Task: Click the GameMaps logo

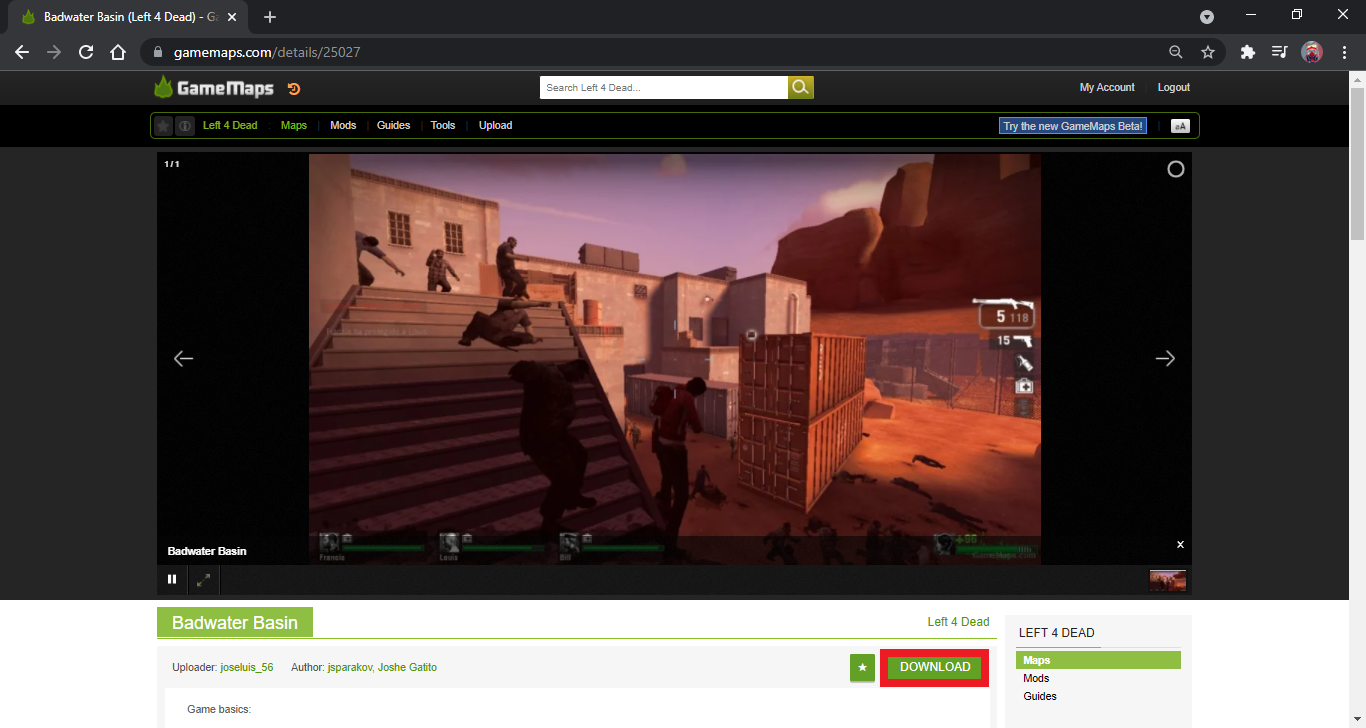Action: pos(214,88)
